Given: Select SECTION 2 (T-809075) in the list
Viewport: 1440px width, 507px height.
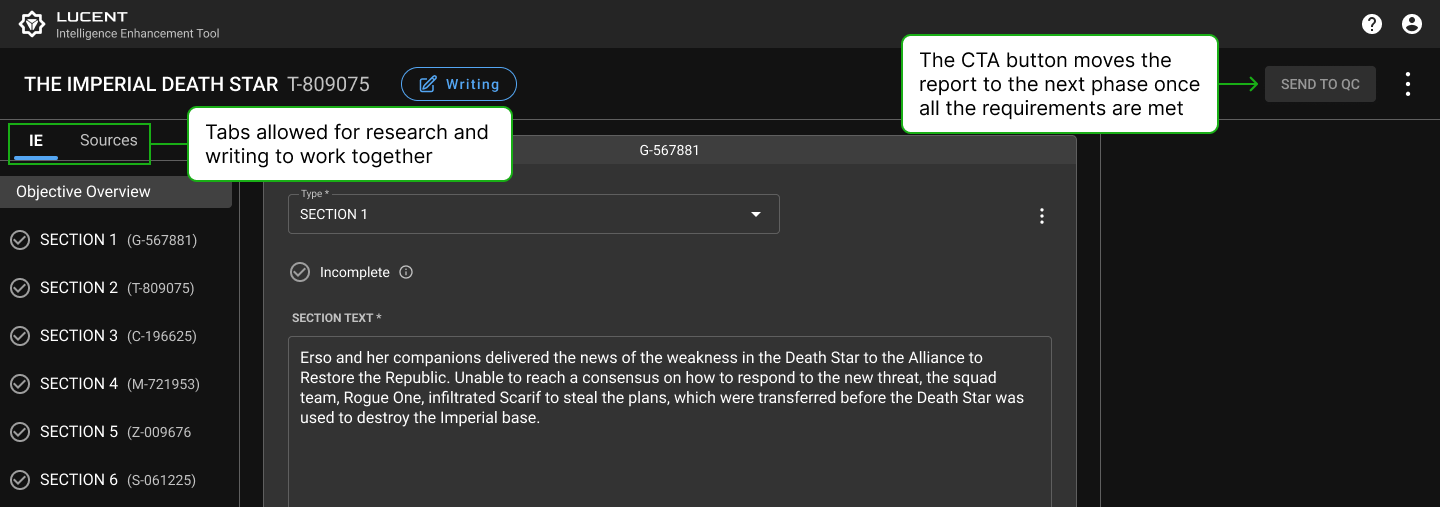Looking at the screenshot, I should tap(119, 288).
